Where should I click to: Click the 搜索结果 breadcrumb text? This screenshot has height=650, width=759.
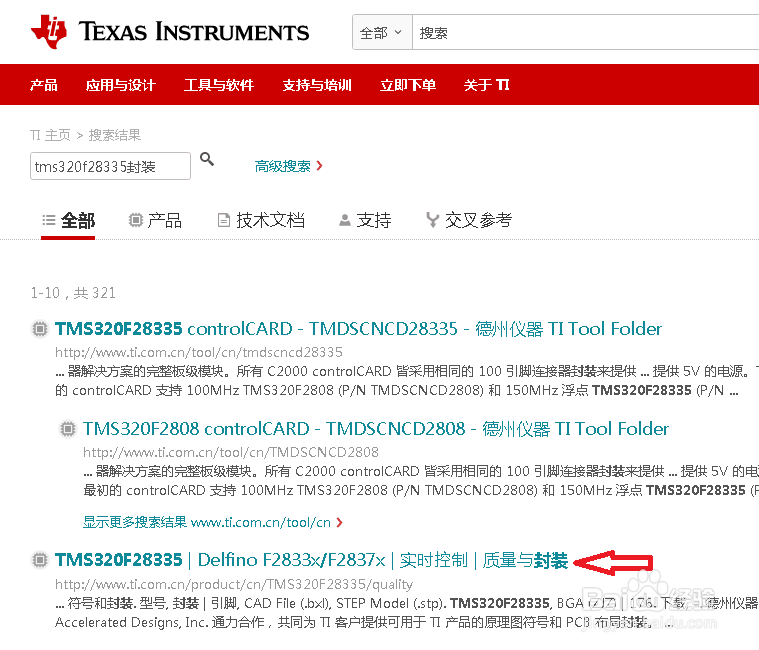click(x=115, y=135)
